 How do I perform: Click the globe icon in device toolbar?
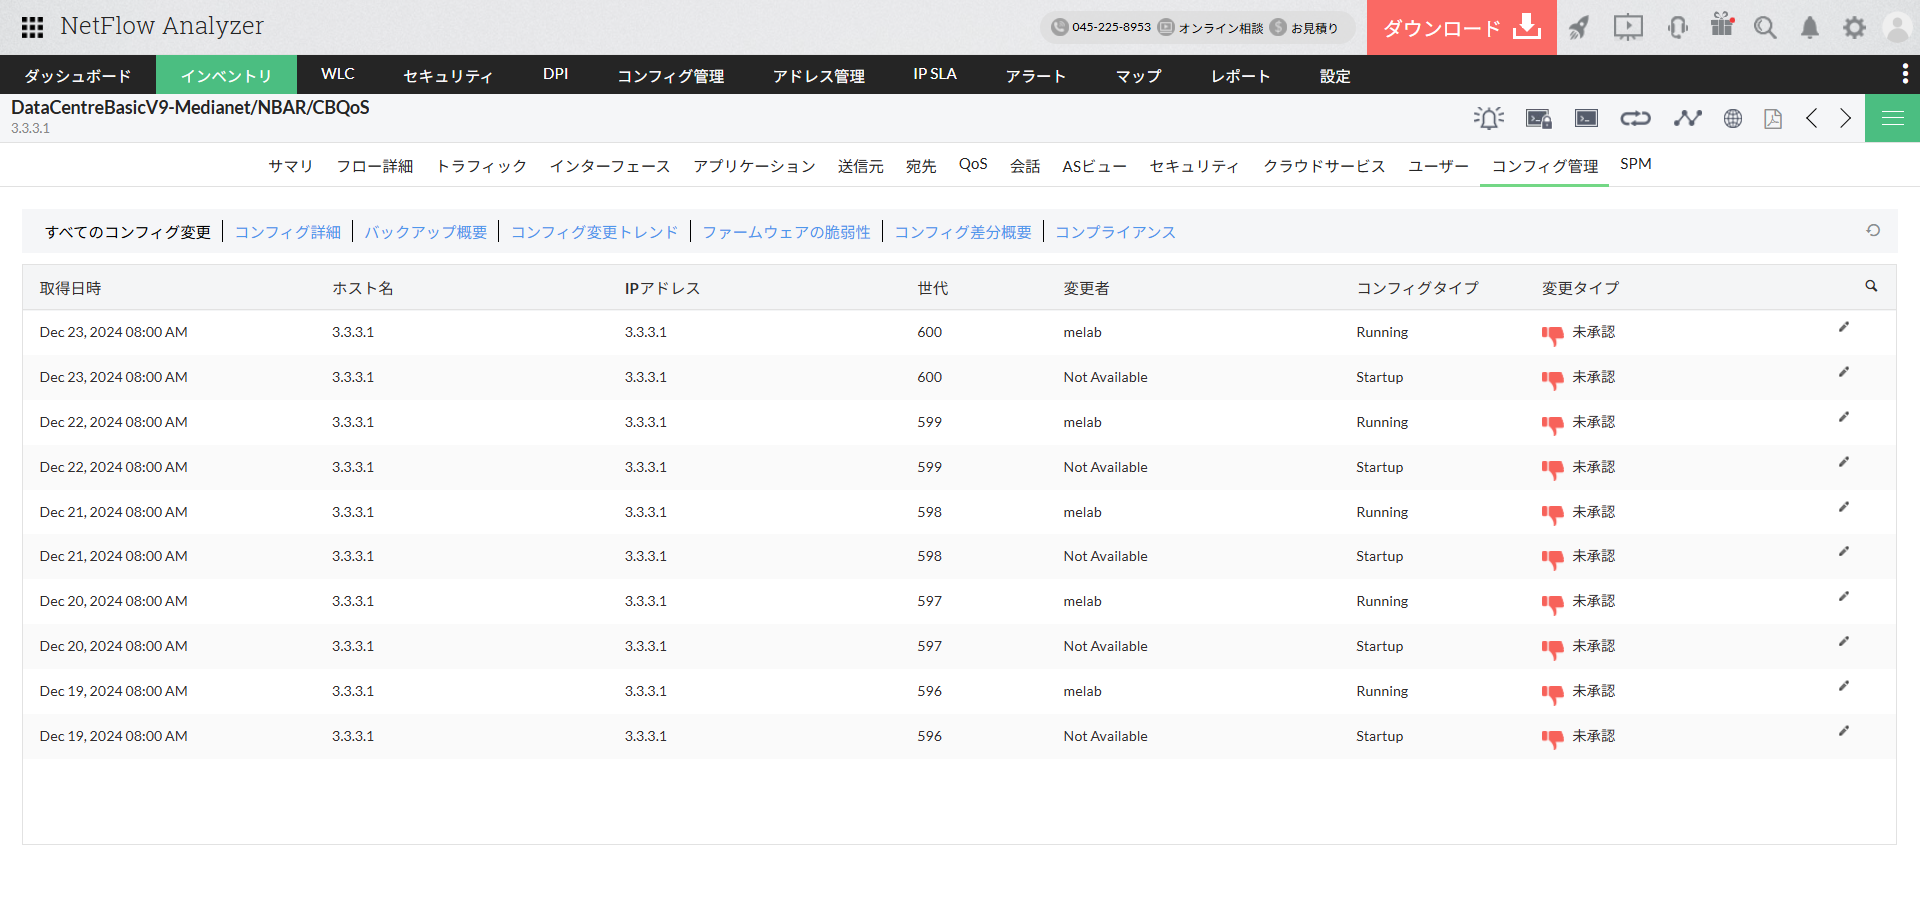pyautogui.click(x=1733, y=118)
